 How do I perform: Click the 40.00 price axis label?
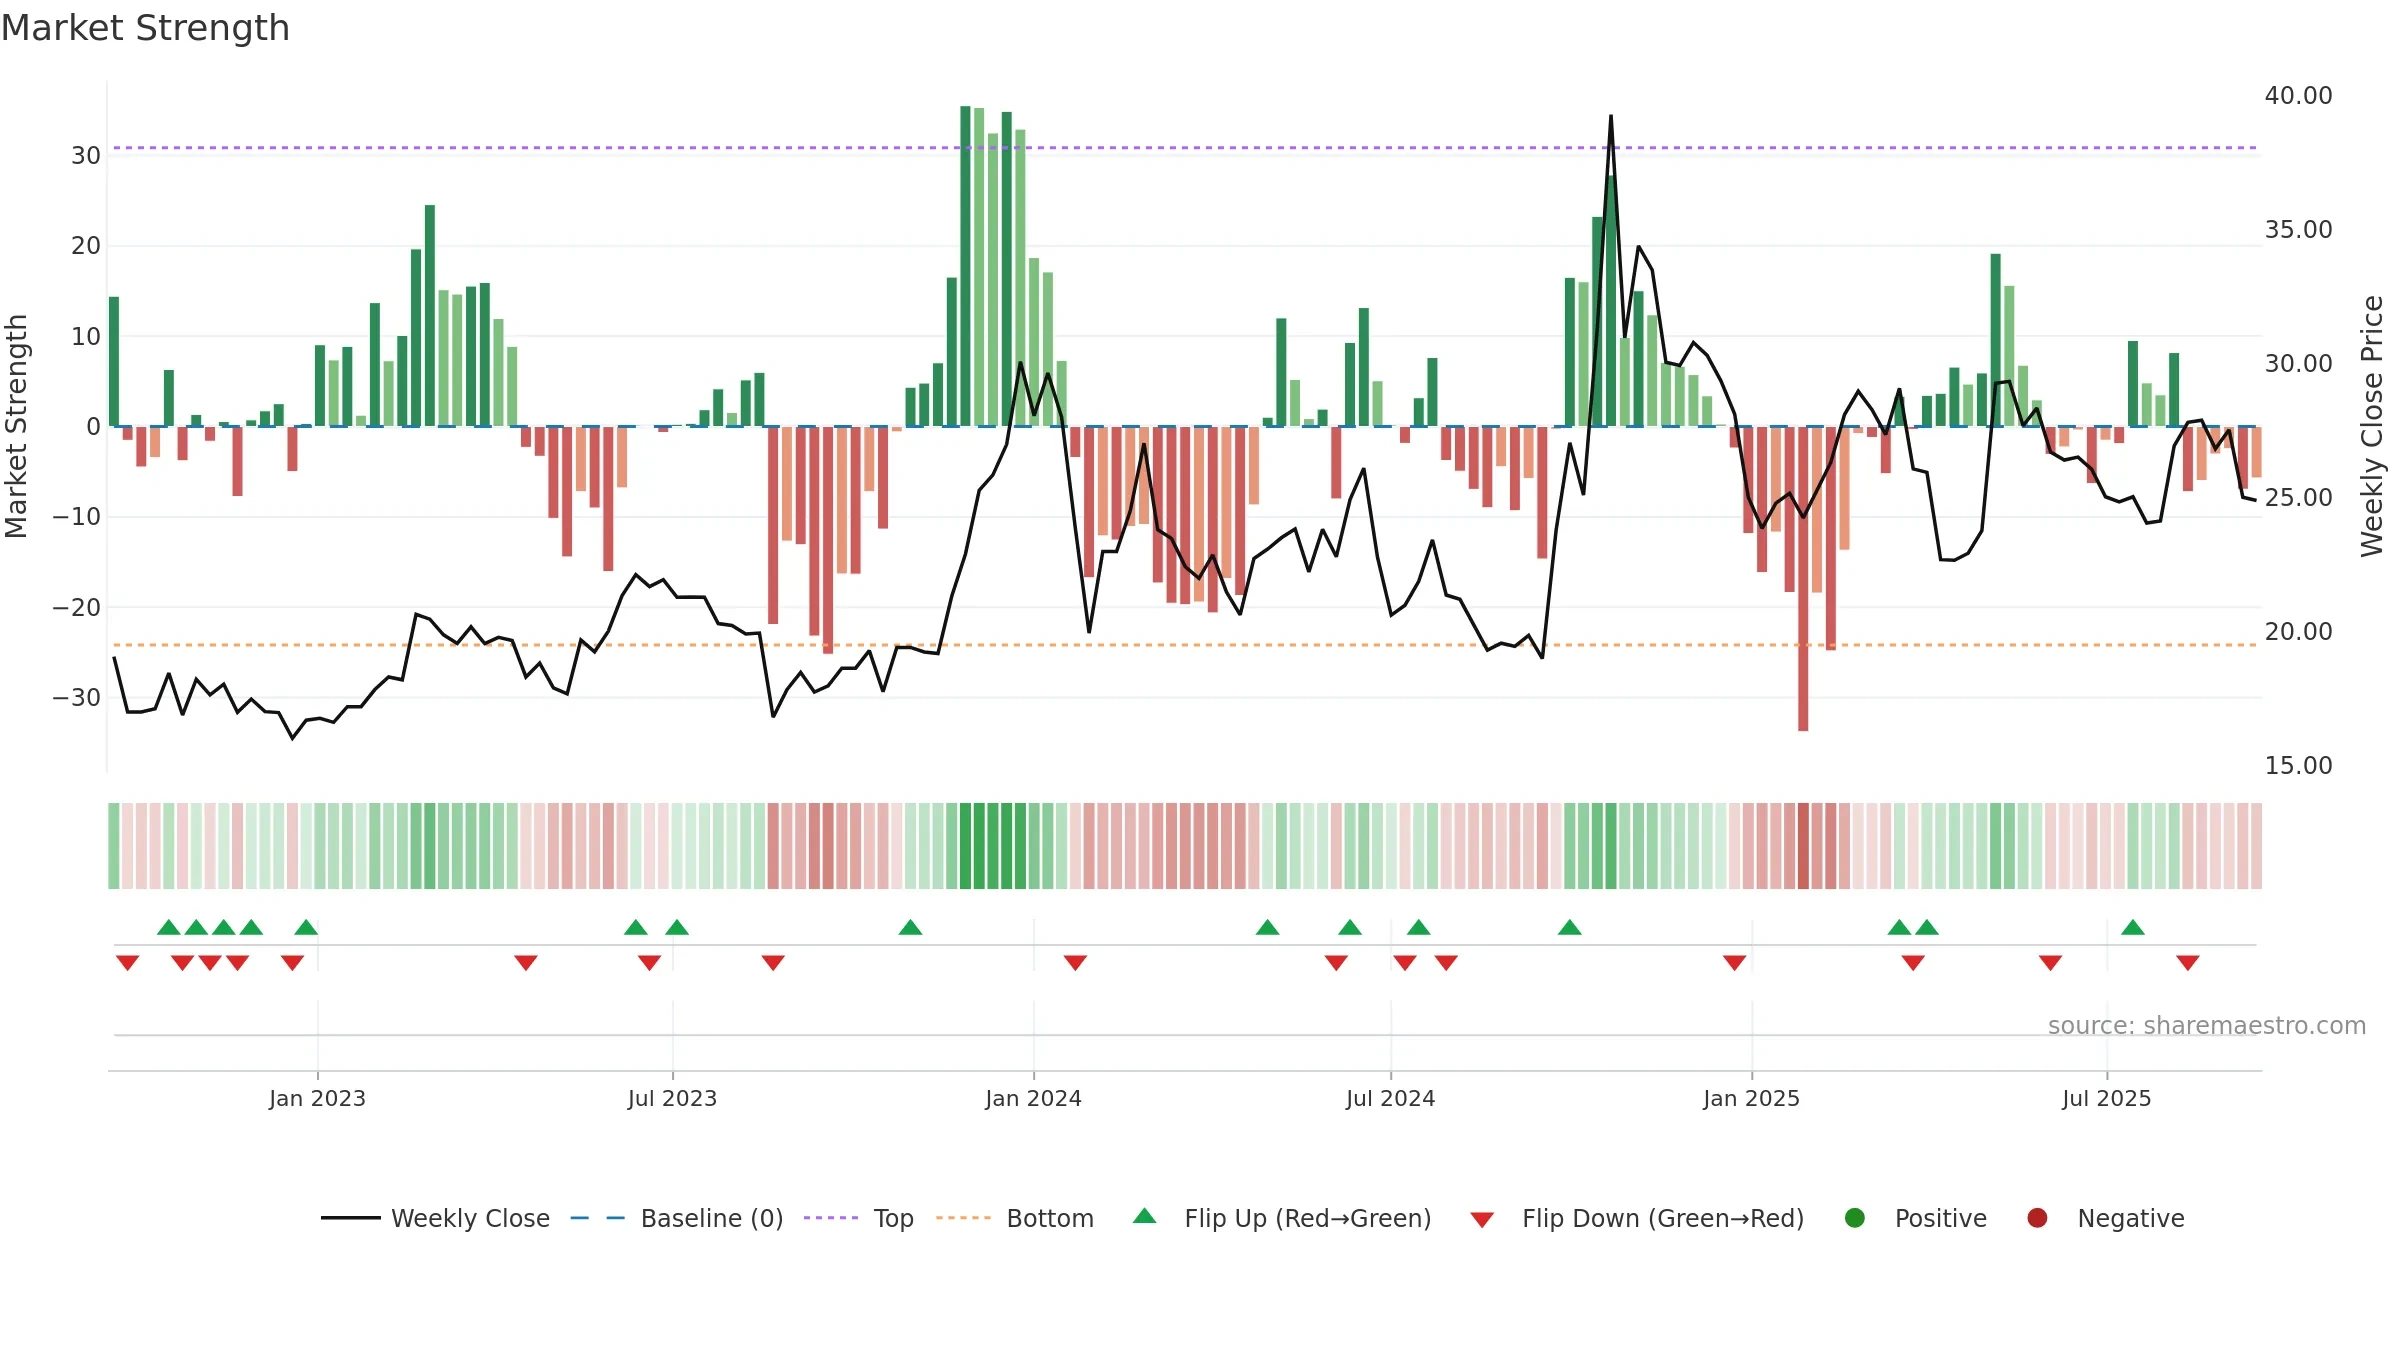pos(2298,95)
